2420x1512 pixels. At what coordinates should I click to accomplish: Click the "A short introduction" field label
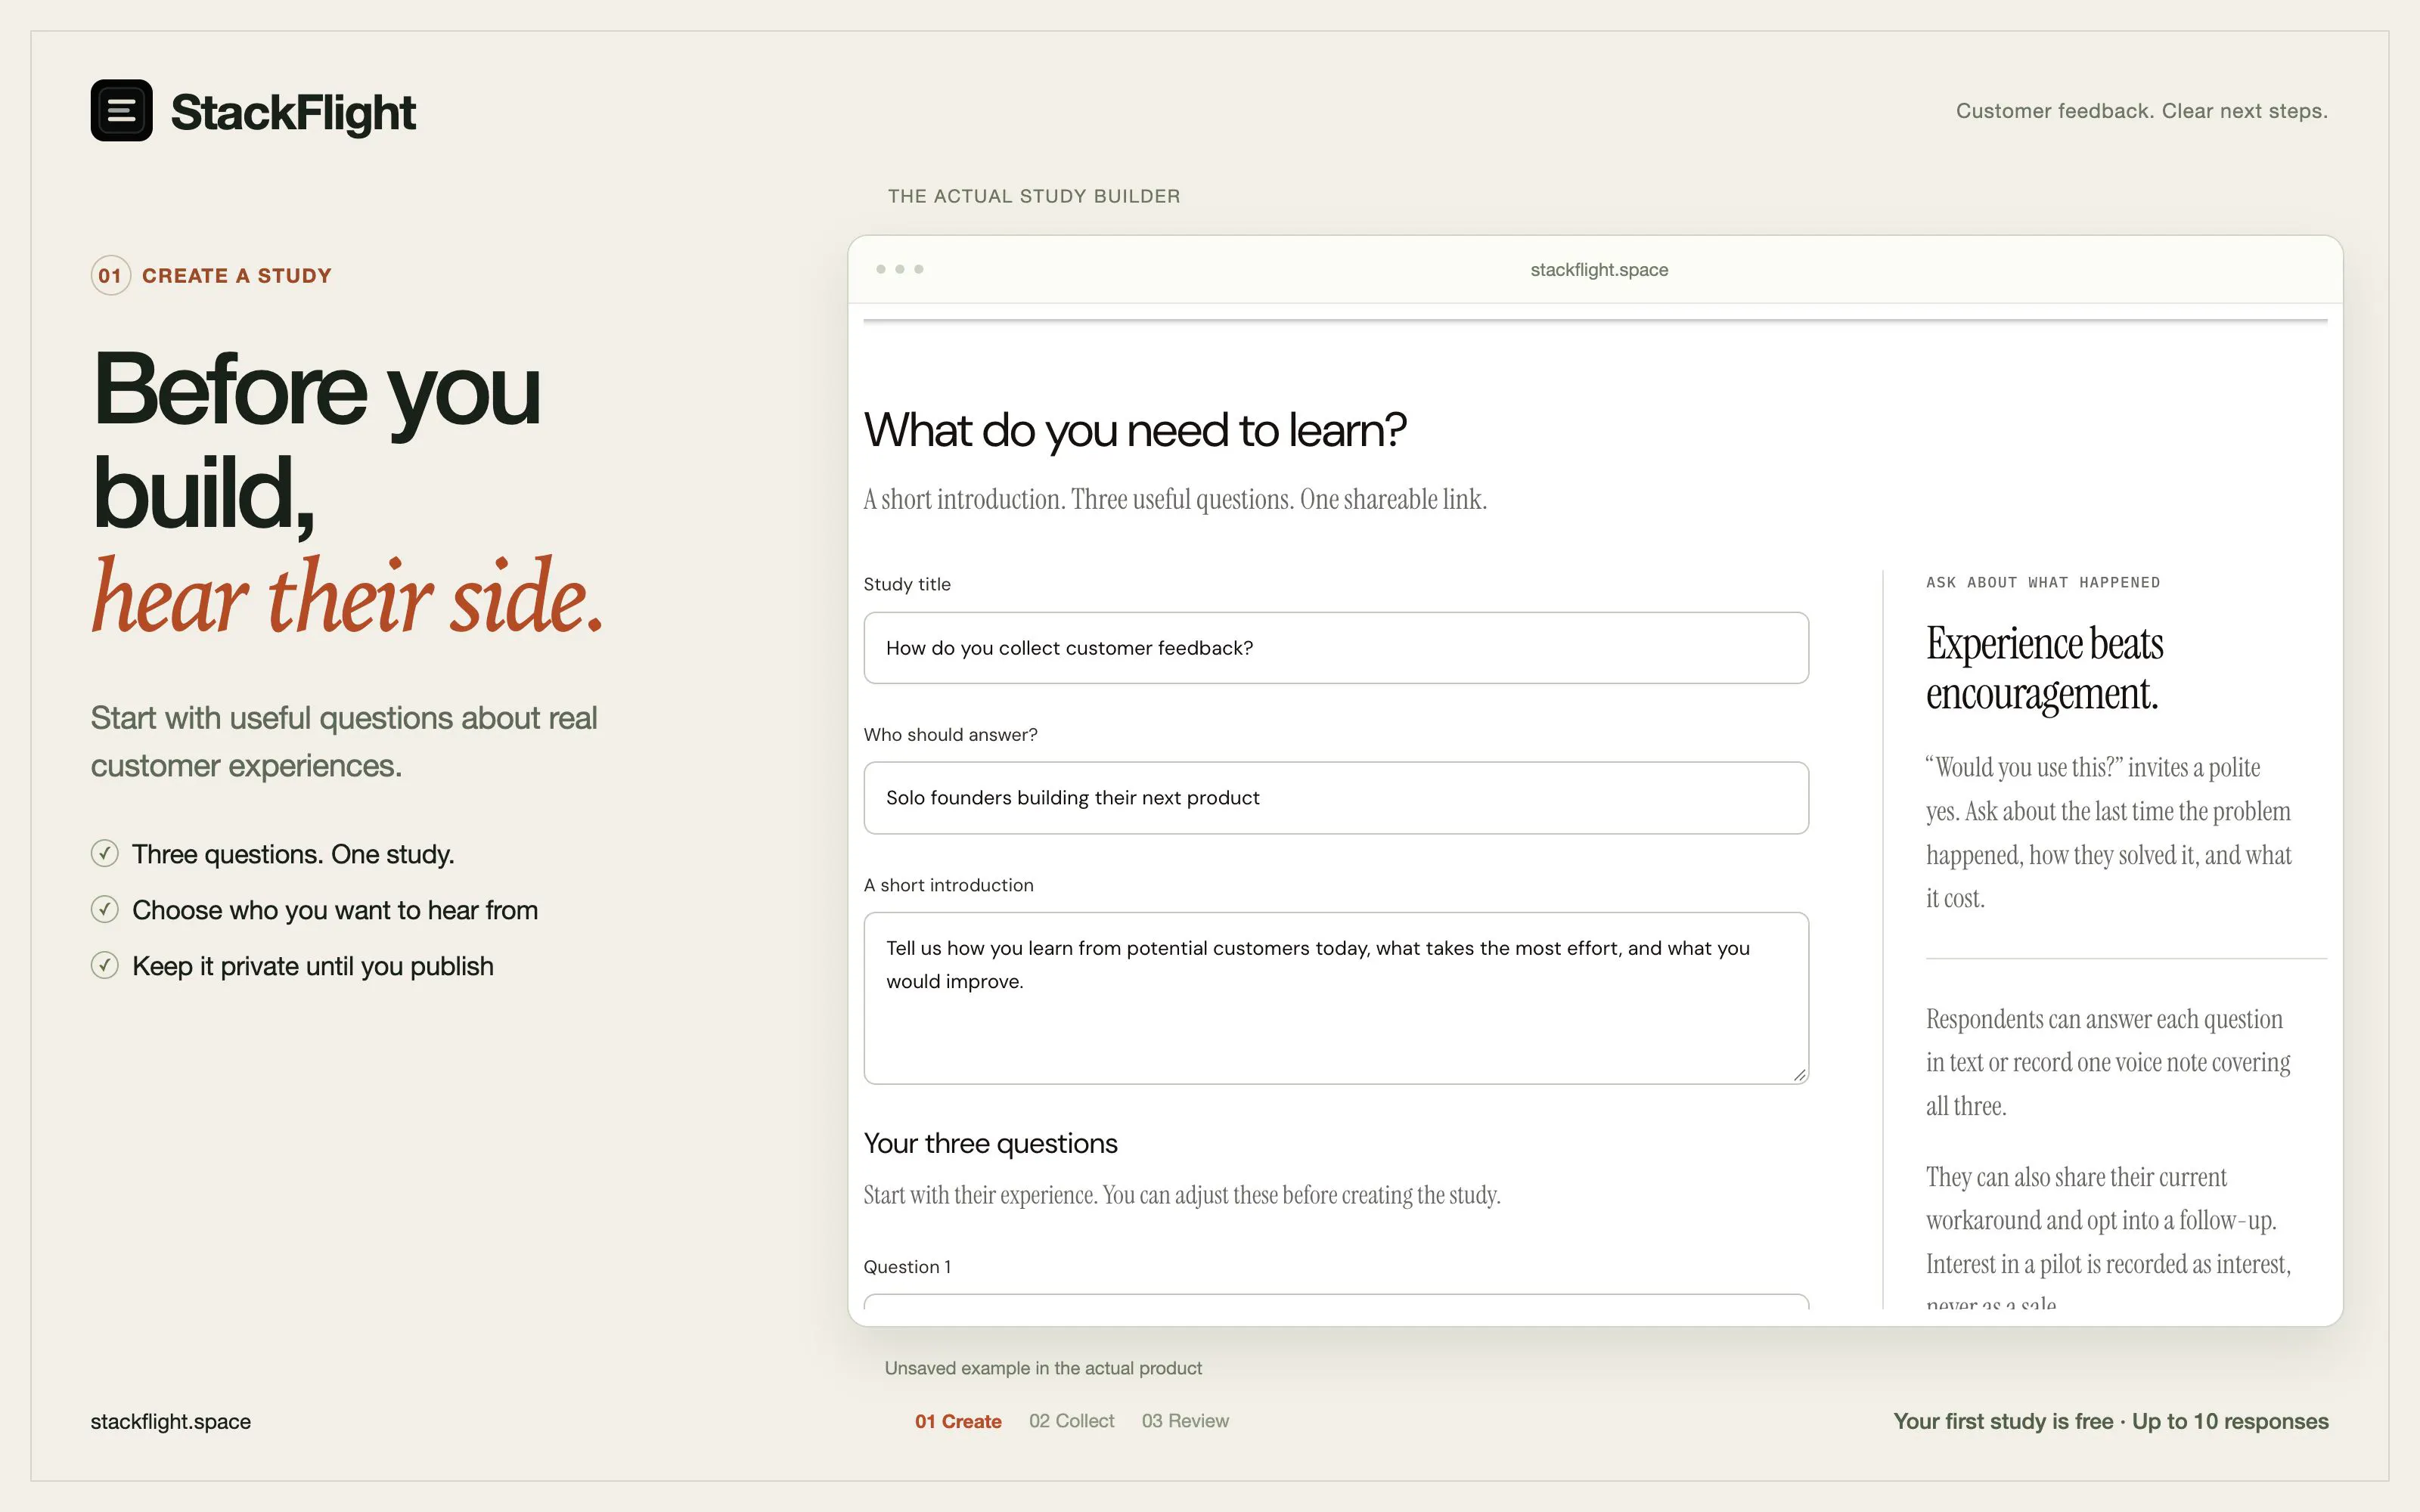coord(948,885)
